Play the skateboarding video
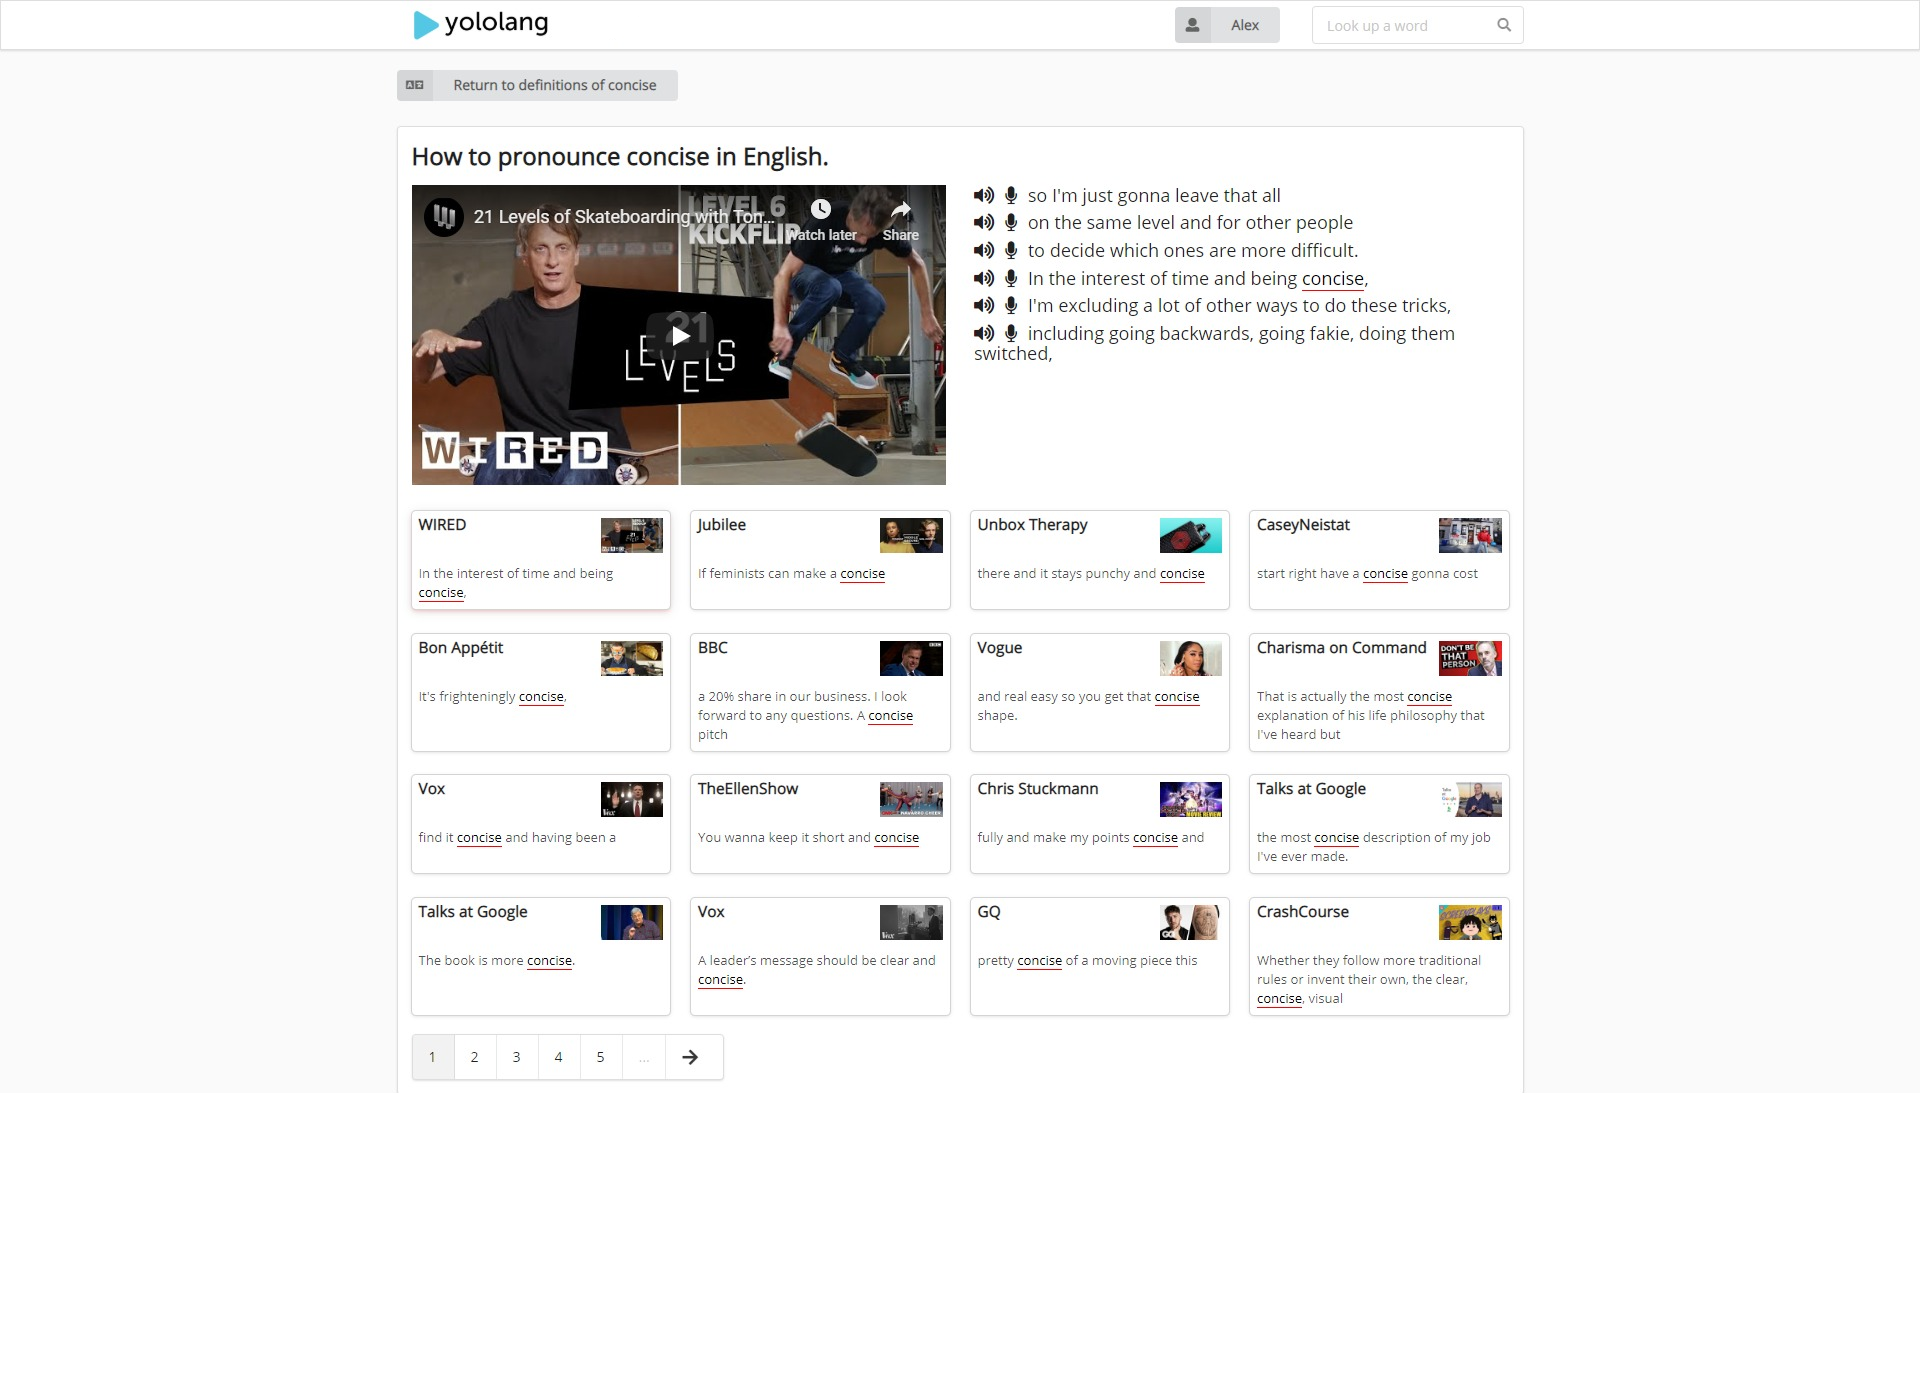The image size is (1920, 1397). (x=680, y=335)
